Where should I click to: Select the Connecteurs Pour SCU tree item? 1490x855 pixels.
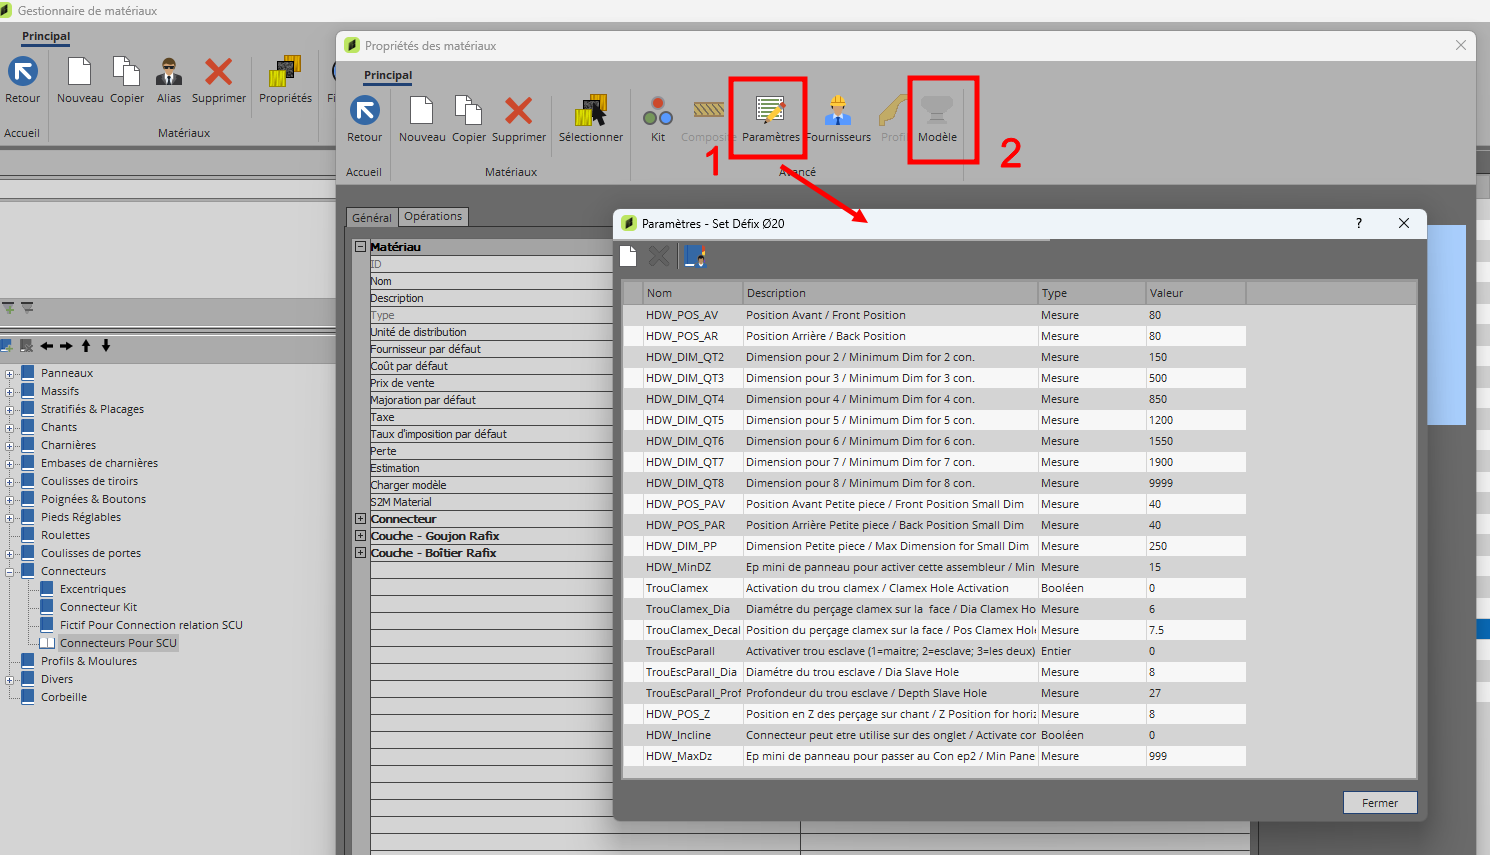coord(118,644)
